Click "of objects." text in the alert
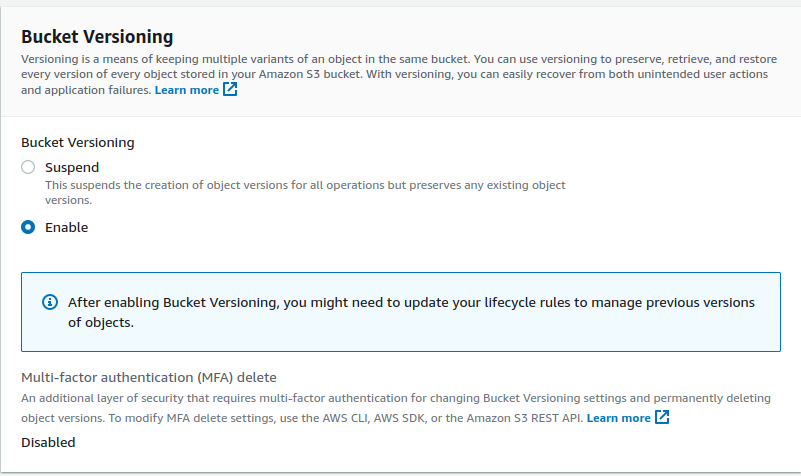Screen dimensions: 801x476 tap(101, 323)
